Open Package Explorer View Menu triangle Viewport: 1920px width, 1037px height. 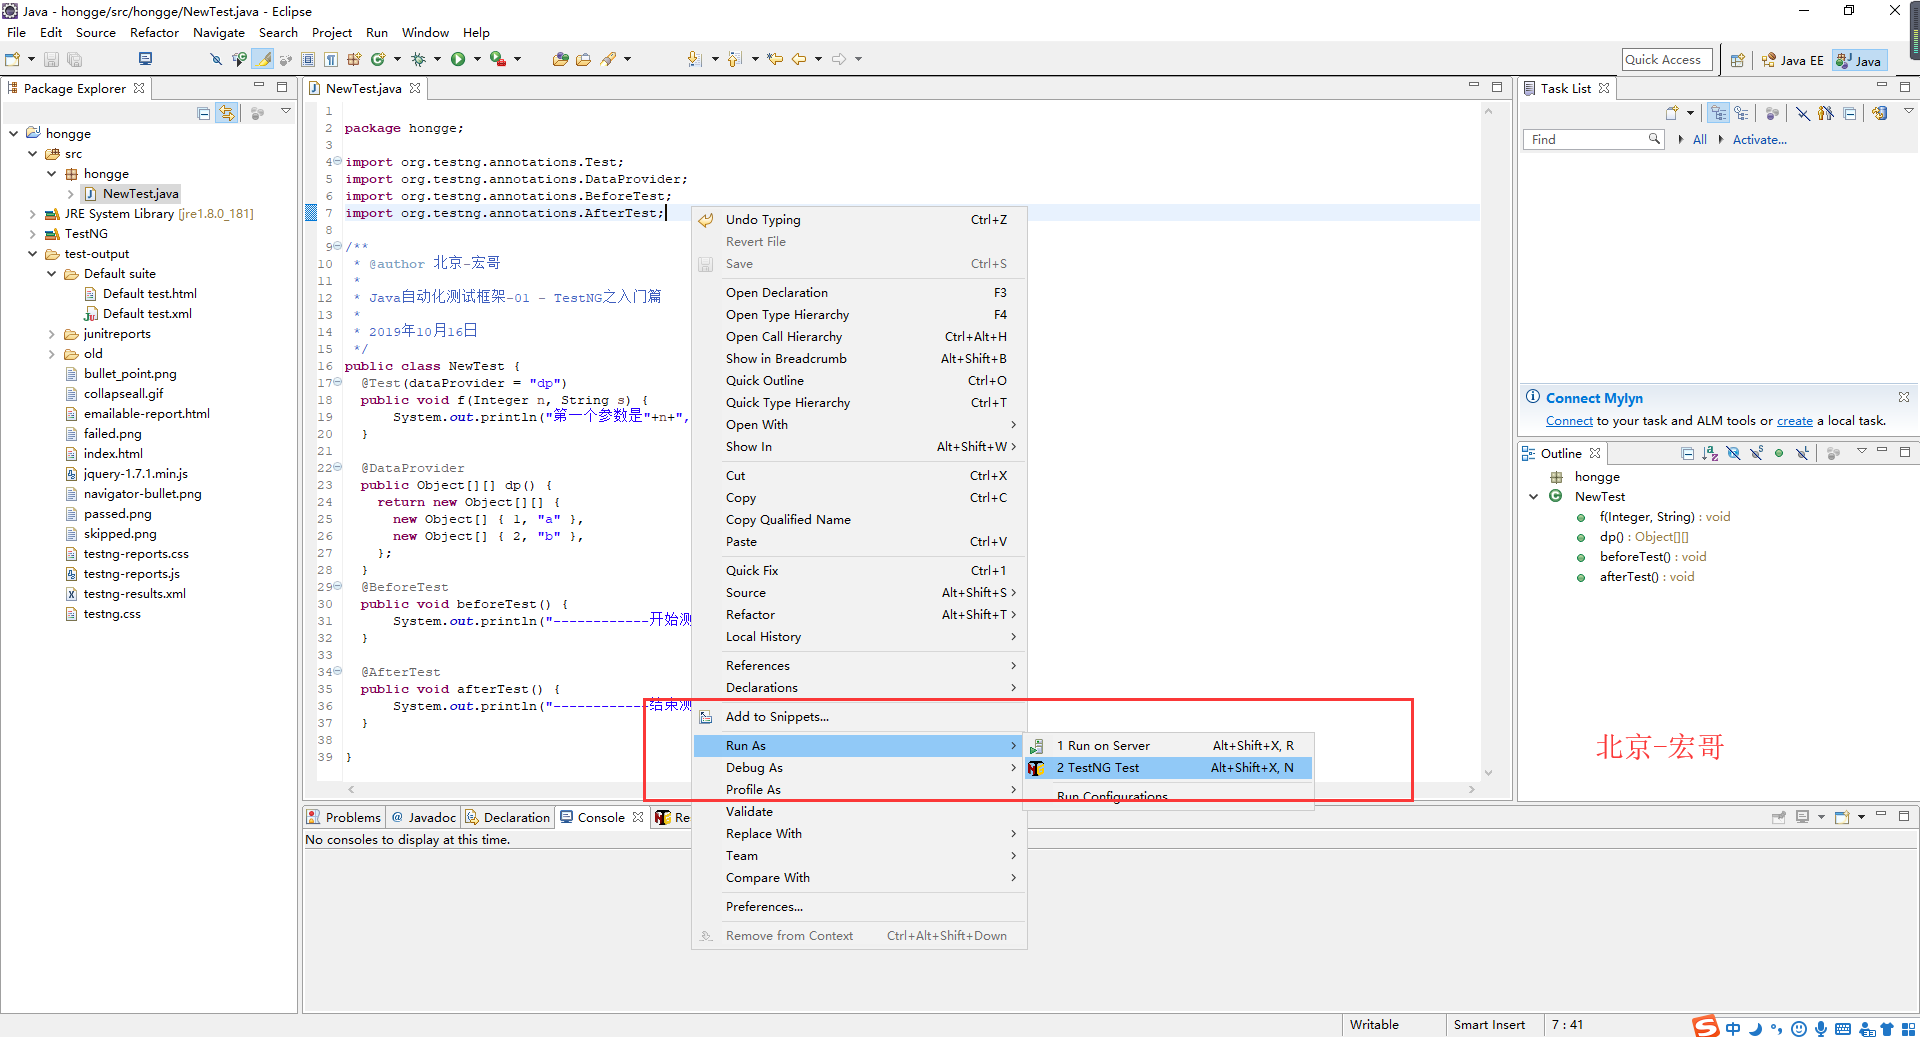(286, 112)
